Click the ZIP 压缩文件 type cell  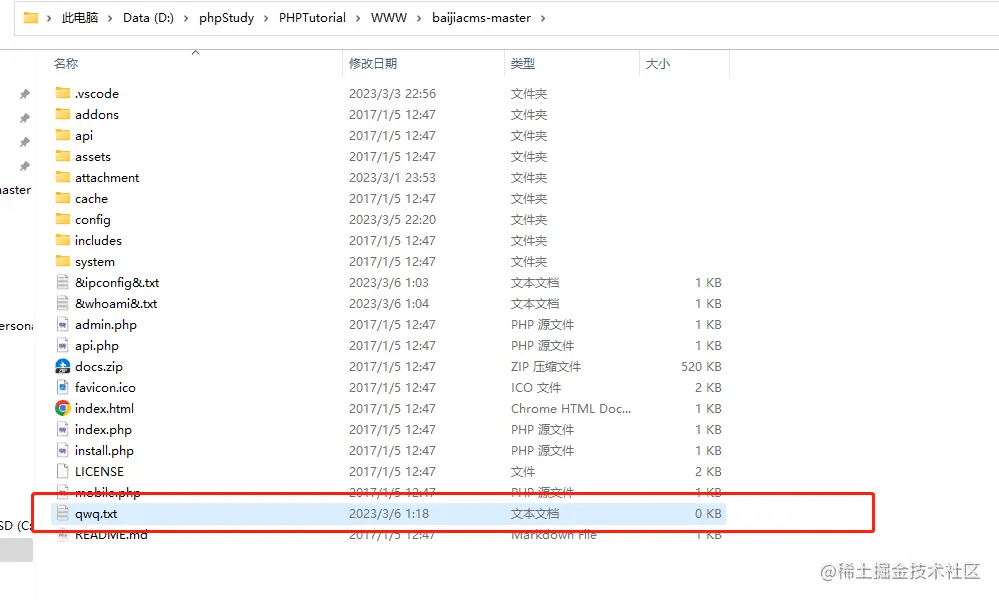point(545,366)
